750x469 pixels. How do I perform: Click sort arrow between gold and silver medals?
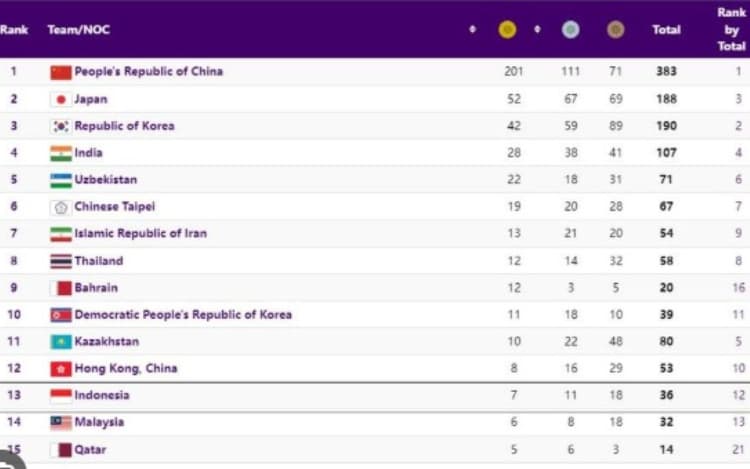coord(537,30)
